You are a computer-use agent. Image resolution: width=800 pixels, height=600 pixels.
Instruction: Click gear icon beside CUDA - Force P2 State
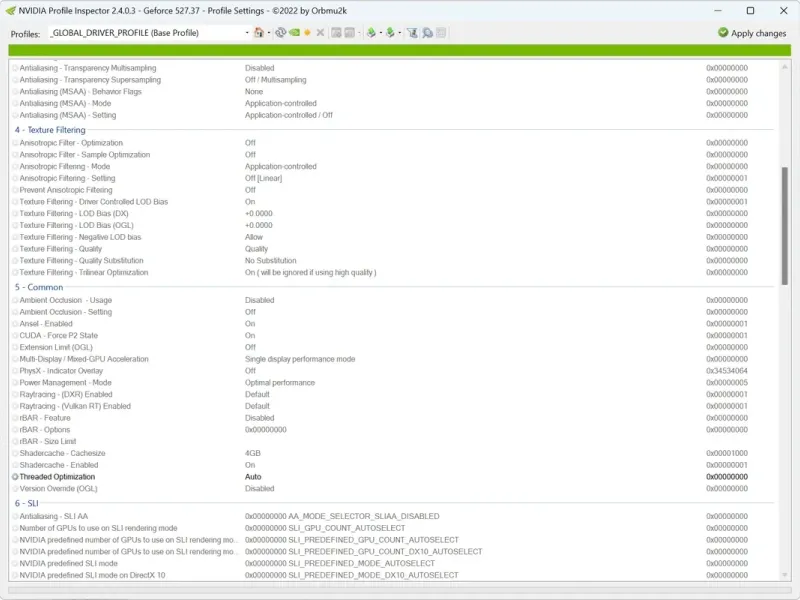pyautogui.click(x=15, y=336)
